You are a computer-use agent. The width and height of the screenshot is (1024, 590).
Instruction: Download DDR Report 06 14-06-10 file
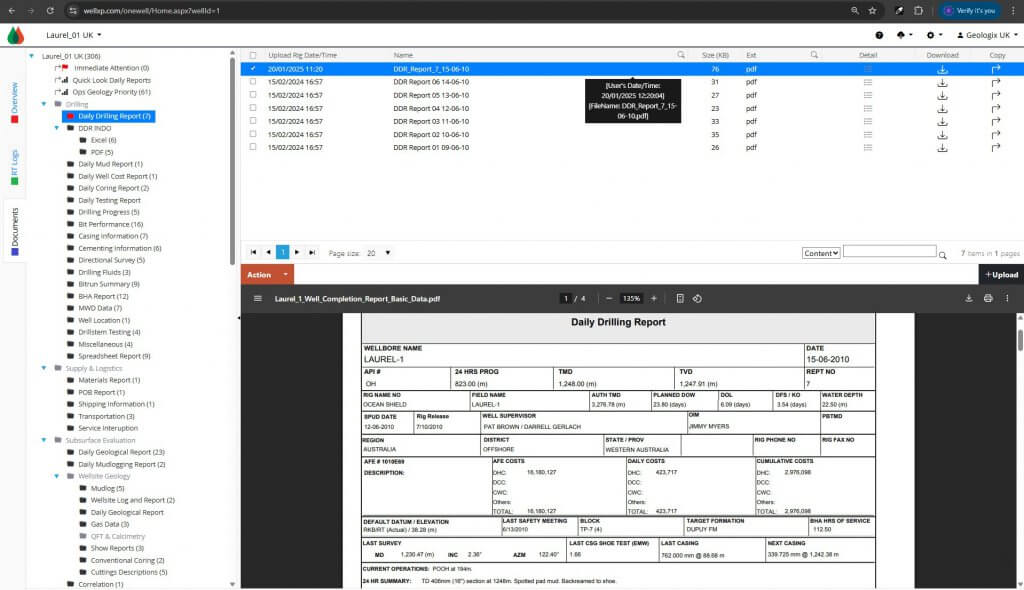pos(942,82)
